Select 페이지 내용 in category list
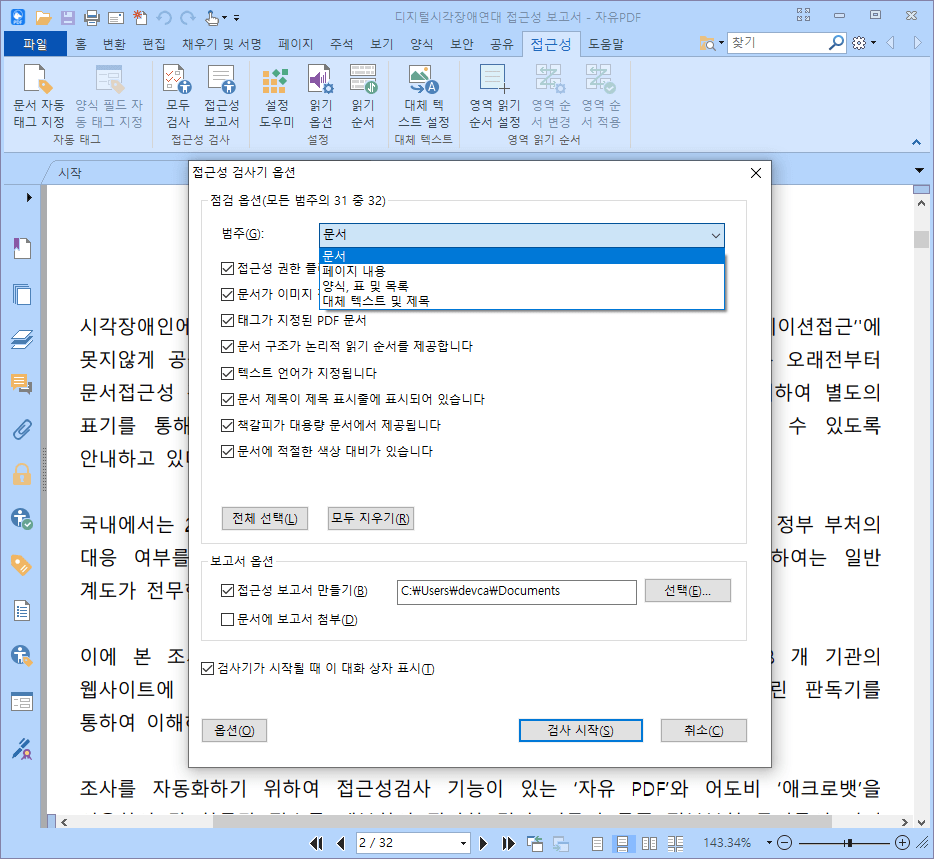934x860 pixels. [521, 271]
